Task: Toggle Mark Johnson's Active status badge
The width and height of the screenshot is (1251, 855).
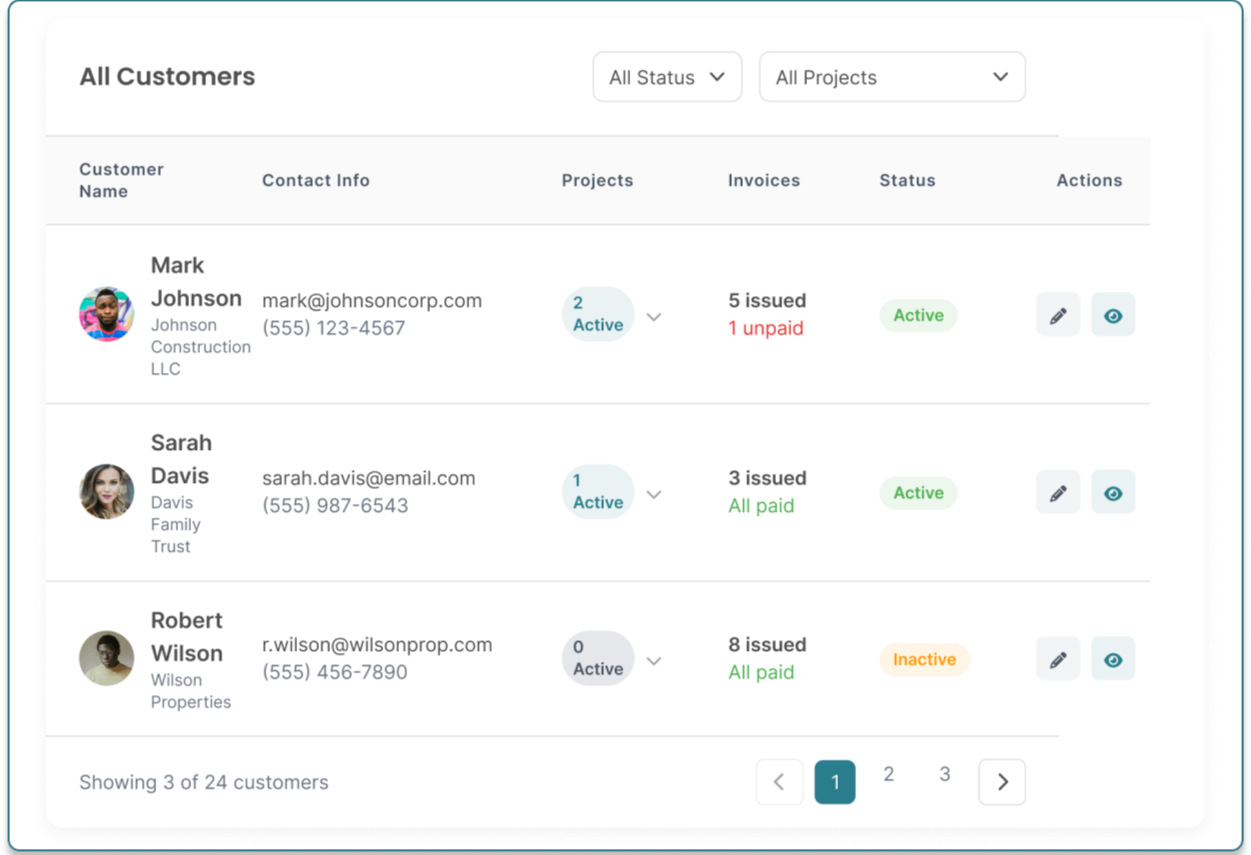Action: pos(918,315)
